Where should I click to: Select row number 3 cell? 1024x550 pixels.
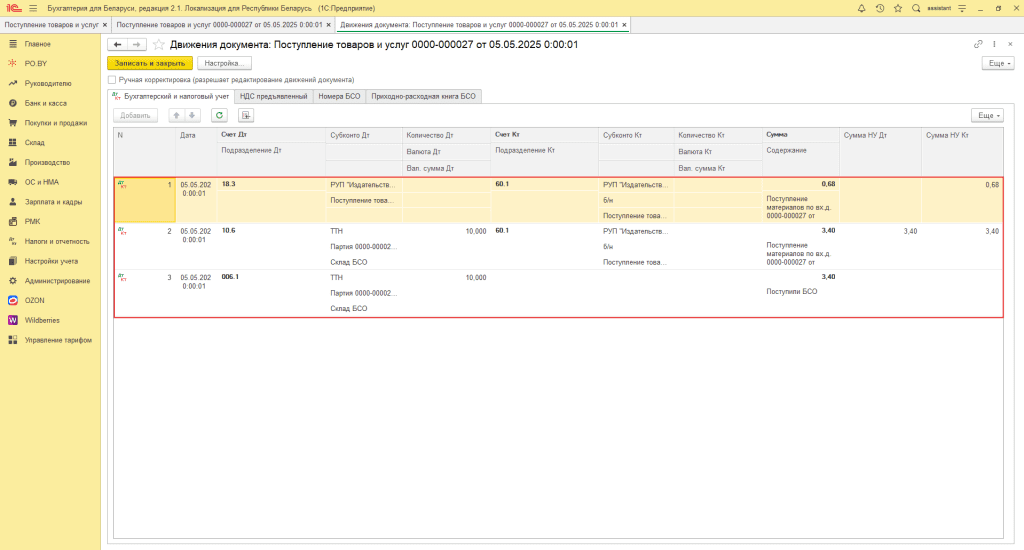145,293
